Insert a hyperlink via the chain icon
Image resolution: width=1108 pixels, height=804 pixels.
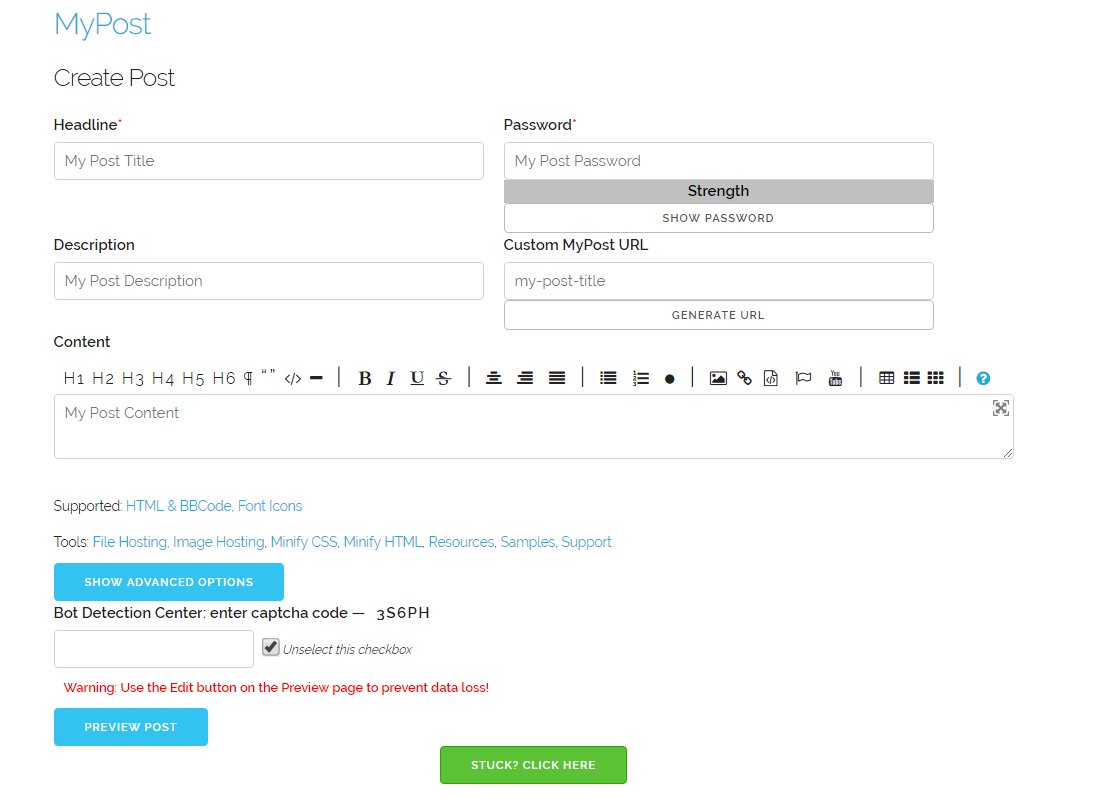(x=745, y=379)
